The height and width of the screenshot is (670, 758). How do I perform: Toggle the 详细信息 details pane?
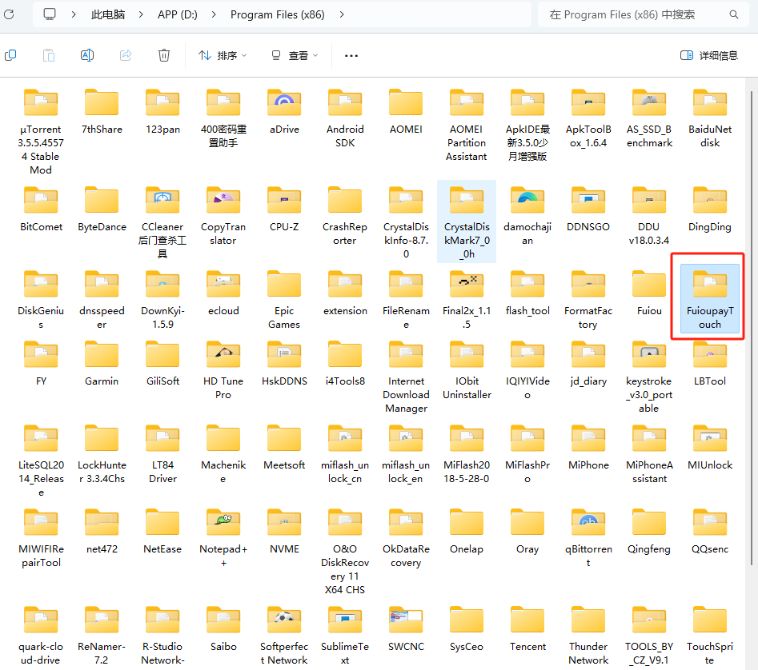[709, 56]
